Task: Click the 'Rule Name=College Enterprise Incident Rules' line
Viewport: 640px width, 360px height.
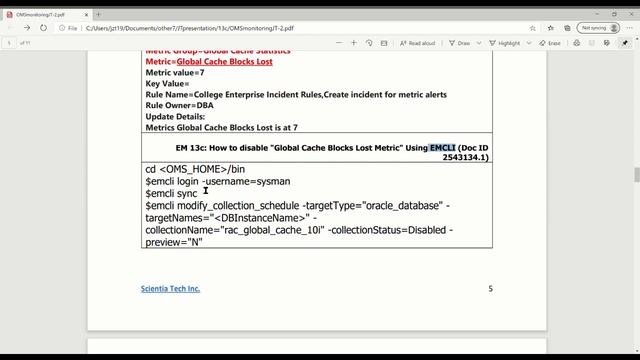Action: click(296, 95)
